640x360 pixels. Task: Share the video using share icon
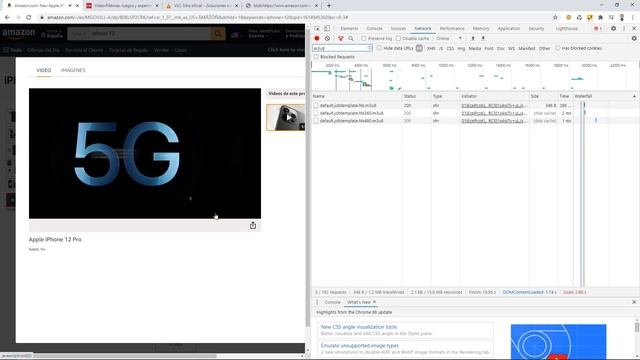point(253,225)
